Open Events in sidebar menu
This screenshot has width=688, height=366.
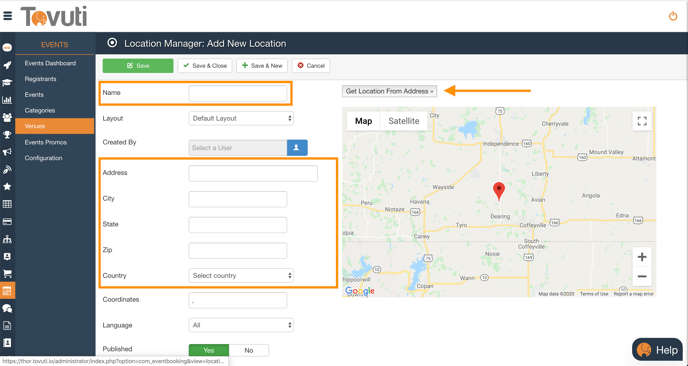pos(34,95)
